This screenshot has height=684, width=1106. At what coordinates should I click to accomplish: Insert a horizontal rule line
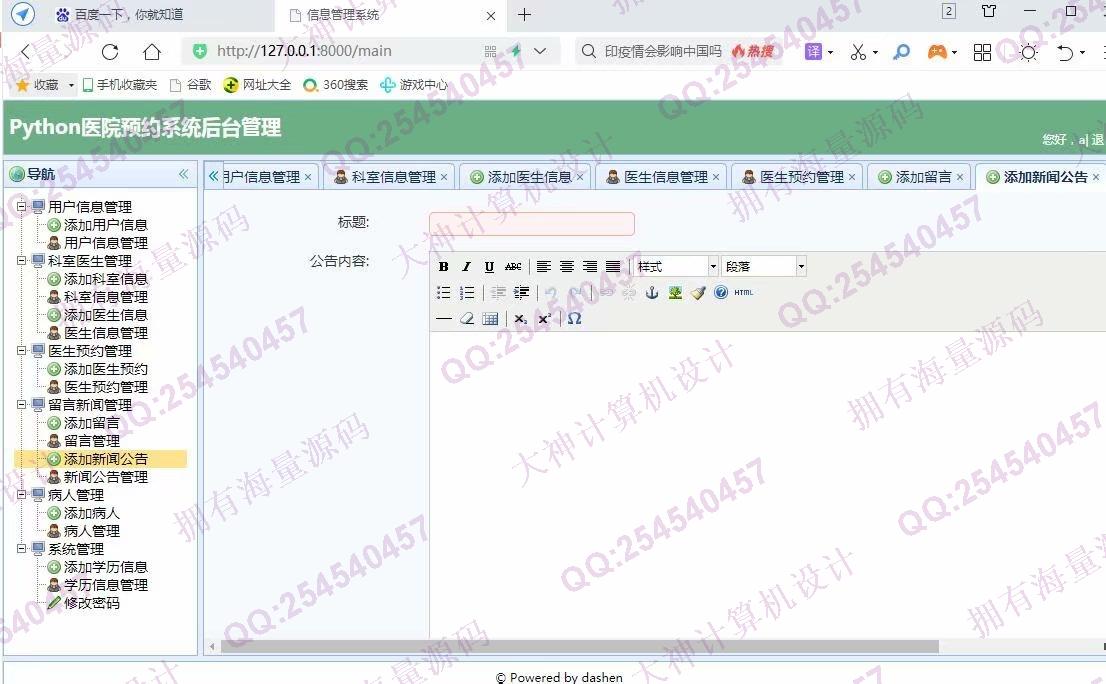point(444,319)
